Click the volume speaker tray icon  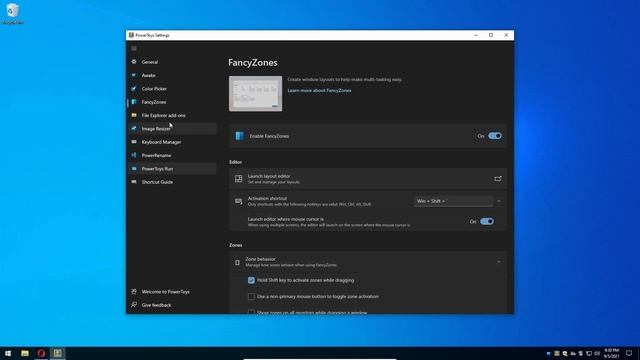click(x=597, y=353)
